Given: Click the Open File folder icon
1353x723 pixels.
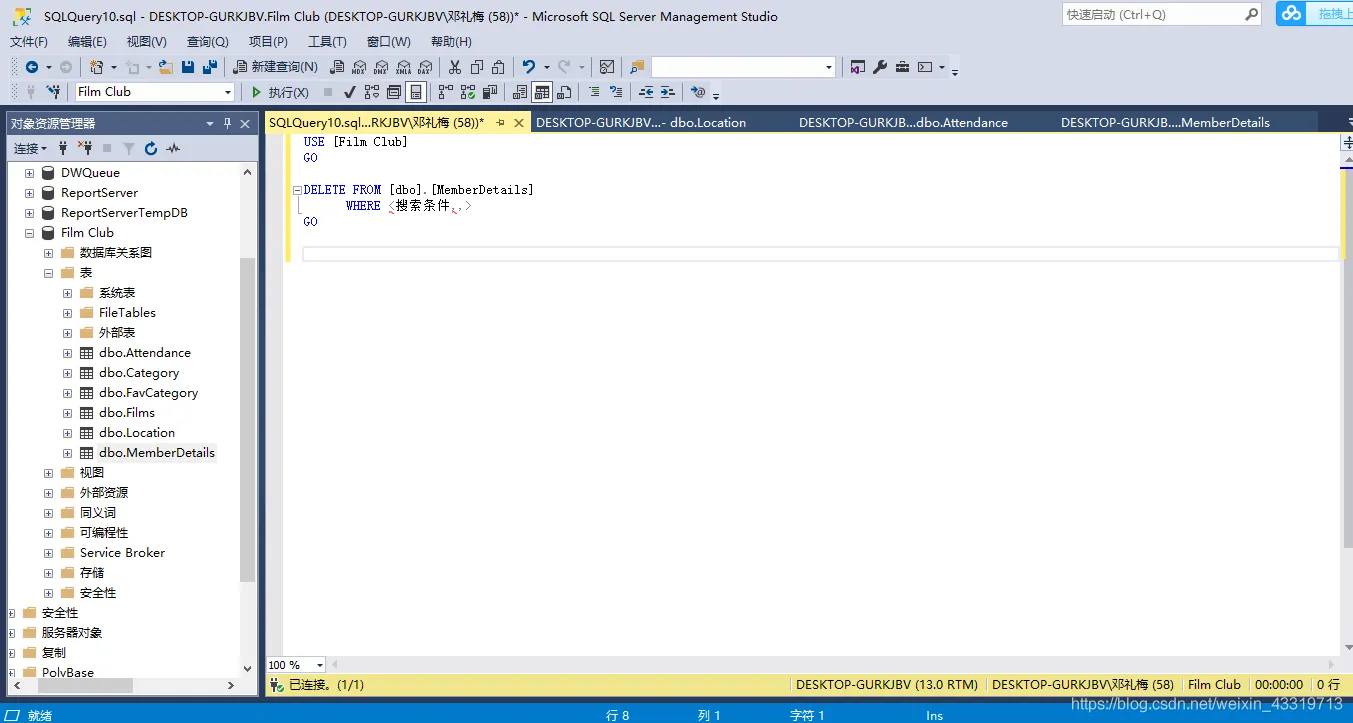Looking at the screenshot, I should (166, 67).
